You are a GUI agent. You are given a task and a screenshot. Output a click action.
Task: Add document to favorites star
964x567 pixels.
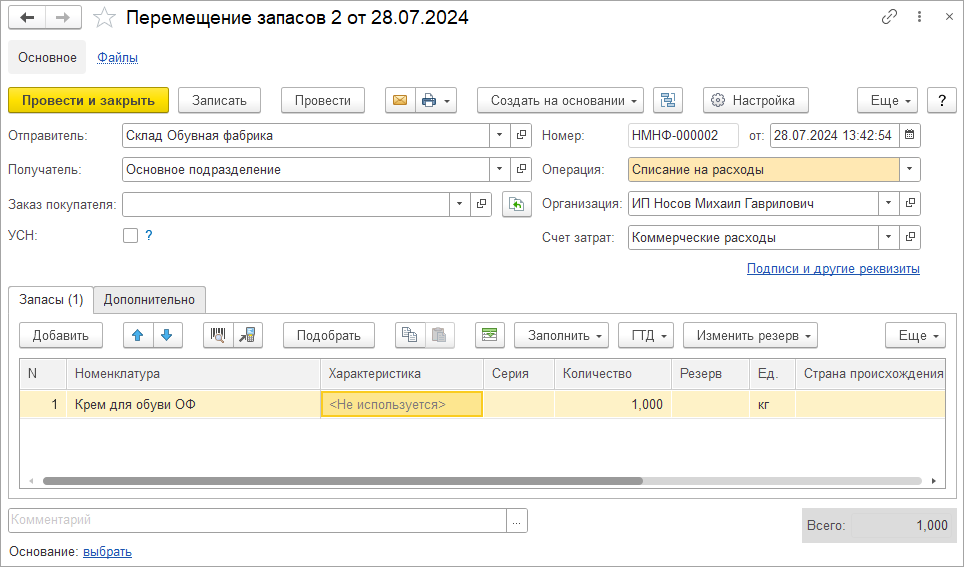(x=104, y=18)
